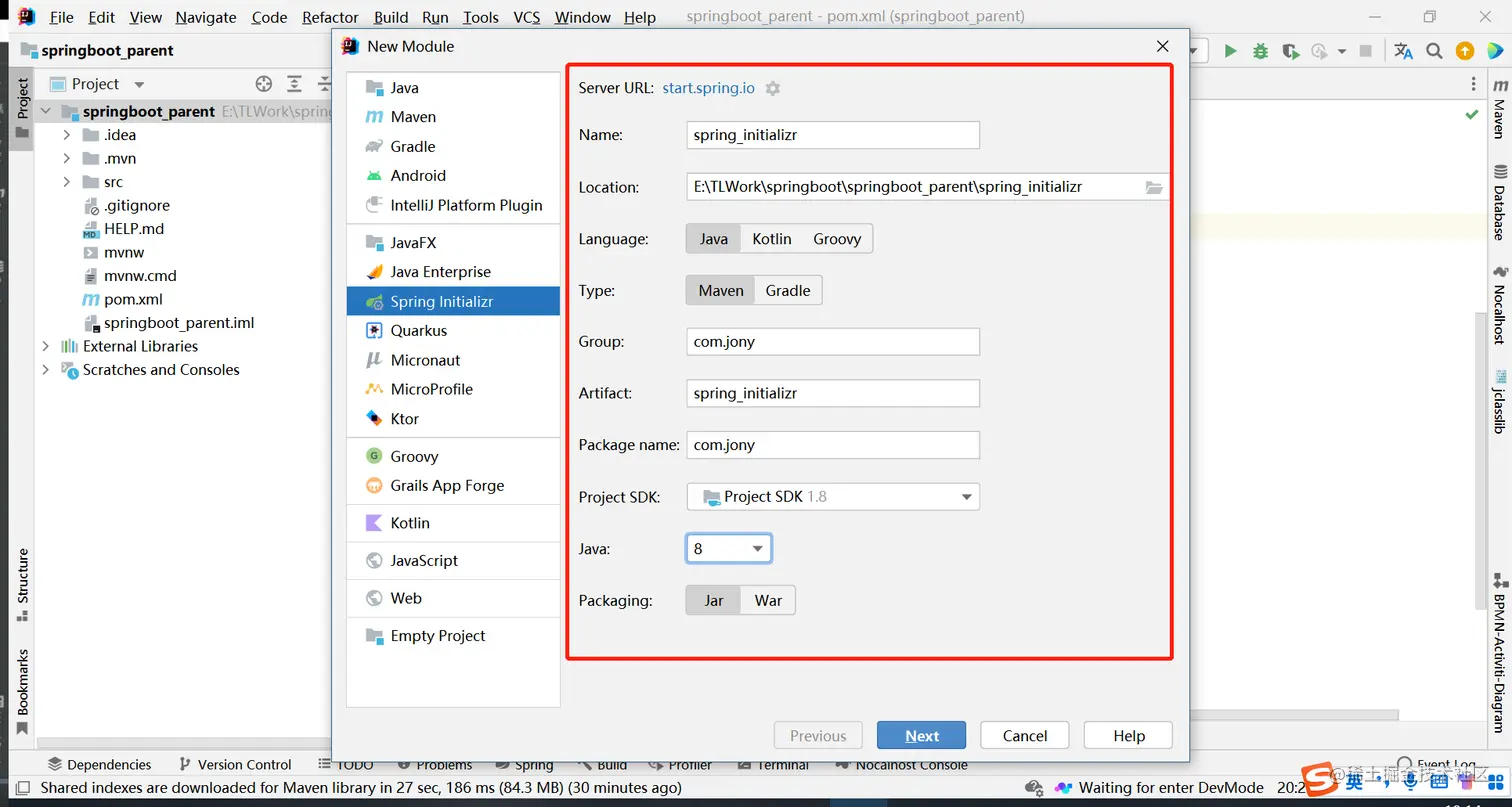Select pom.xml in project tree
This screenshot has width=1512, height=807.
[133, 299]
